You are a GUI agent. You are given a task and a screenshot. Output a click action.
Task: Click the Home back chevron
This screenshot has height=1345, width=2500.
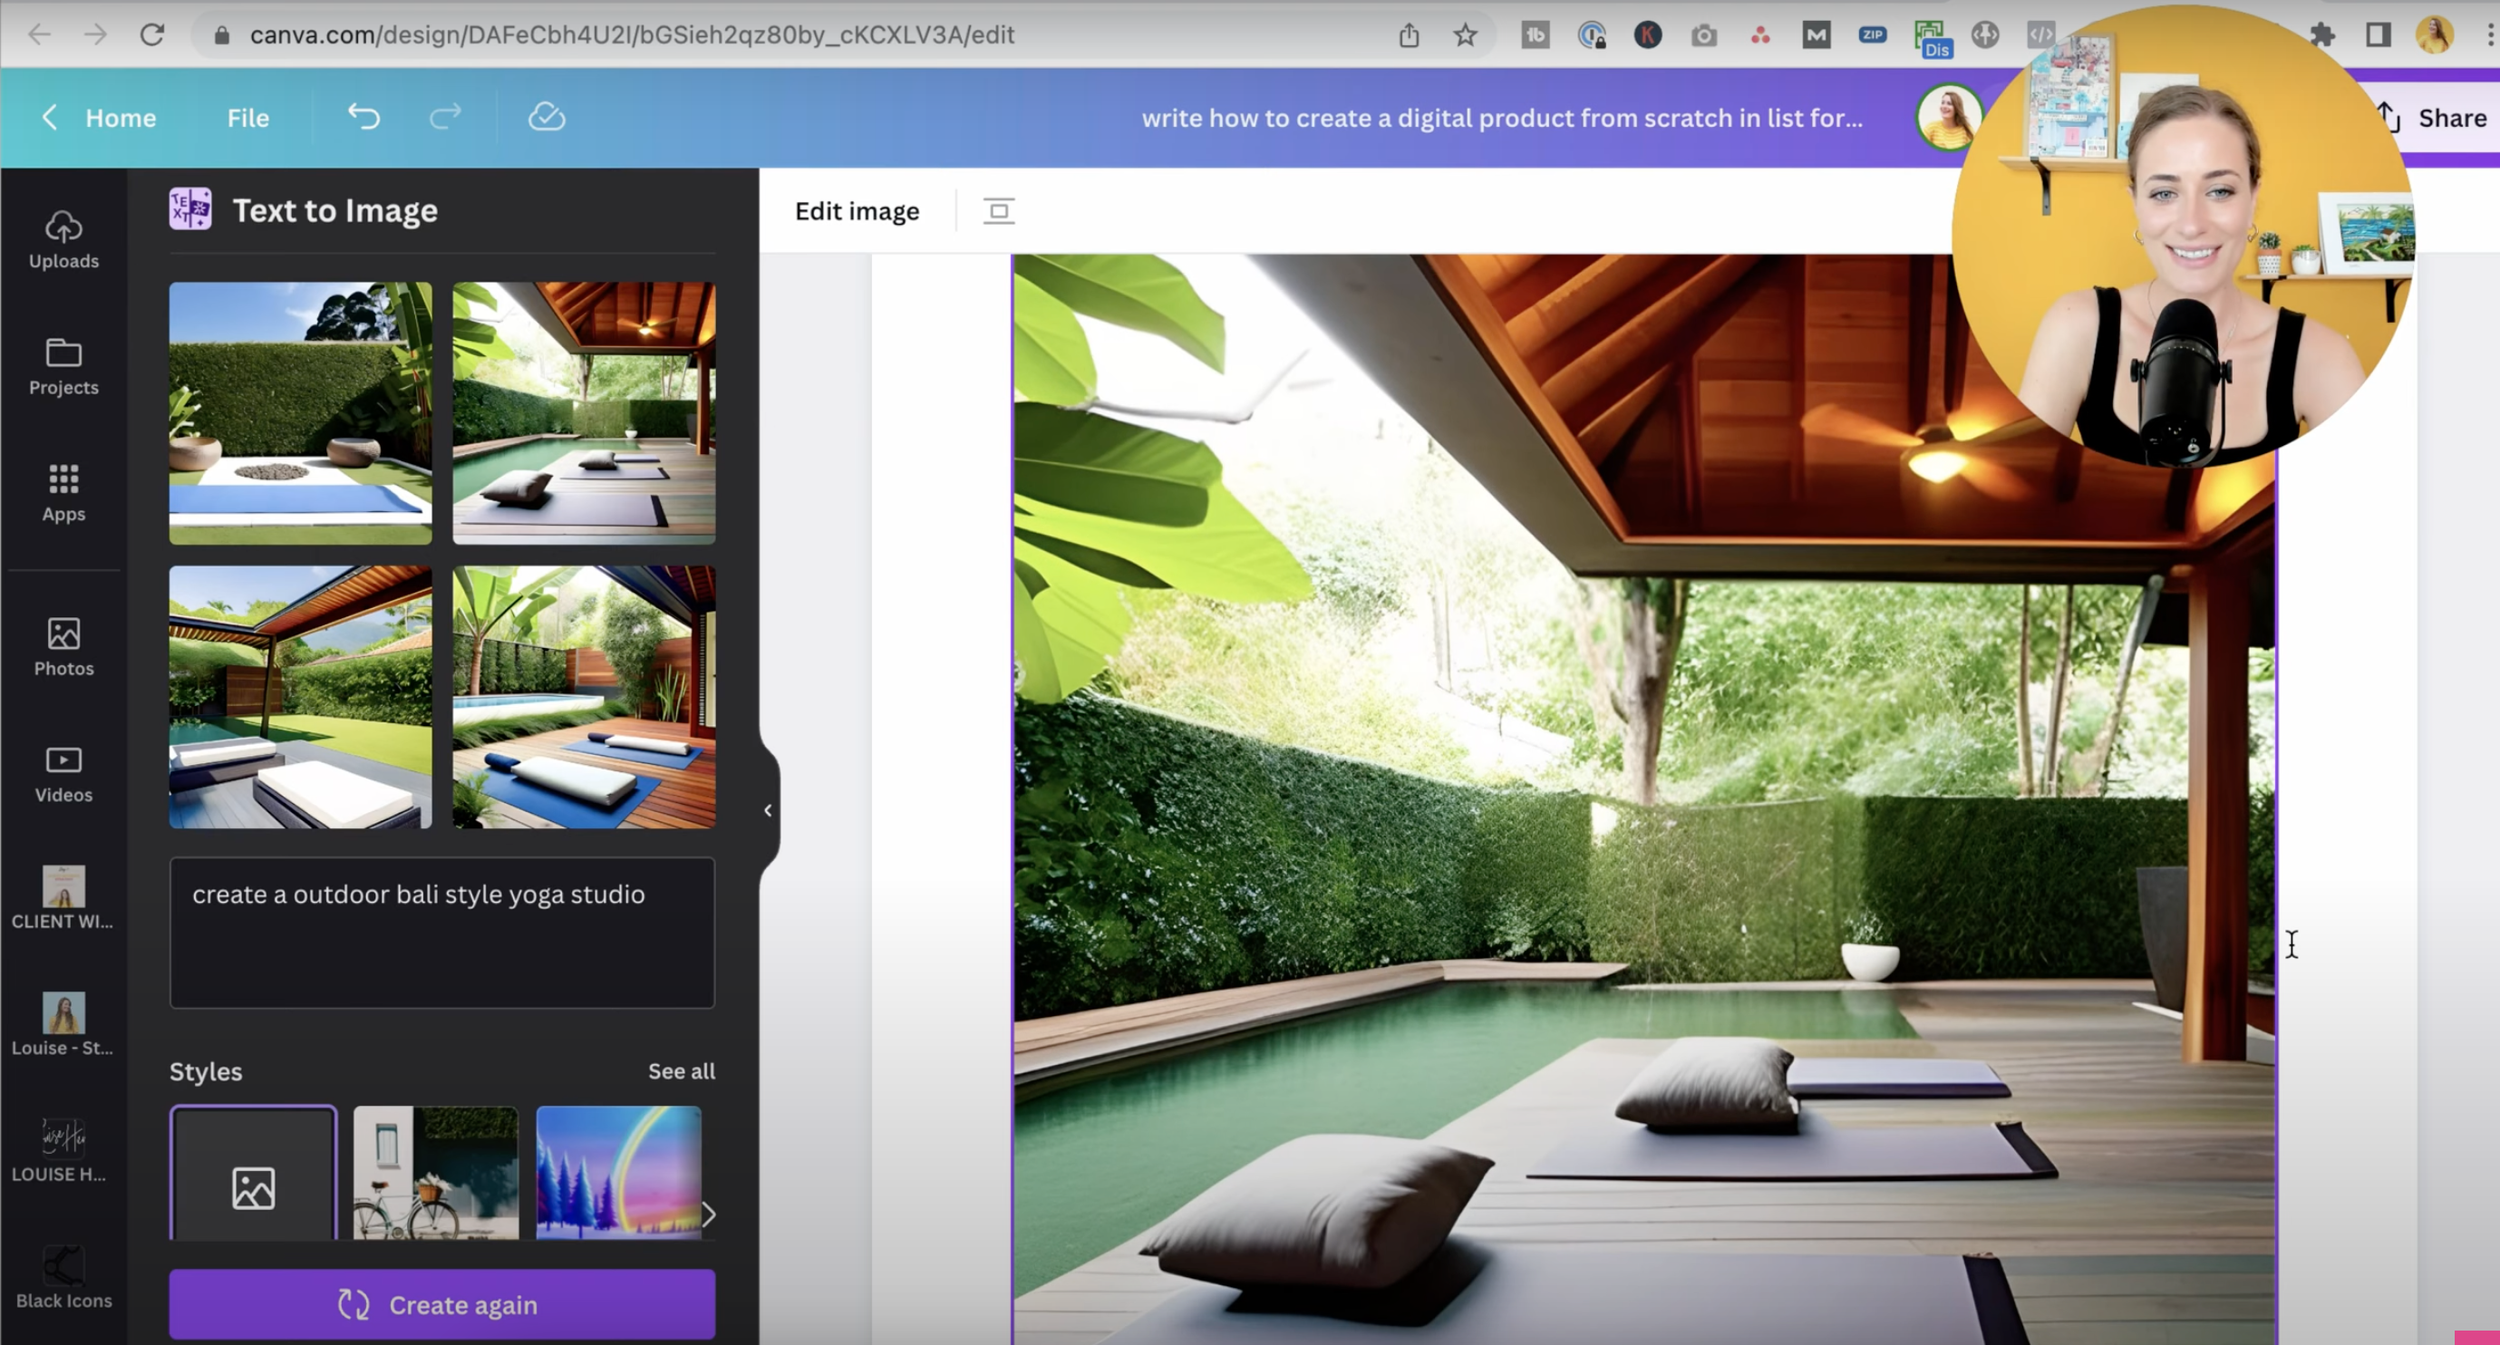click(x=49, y=117)
